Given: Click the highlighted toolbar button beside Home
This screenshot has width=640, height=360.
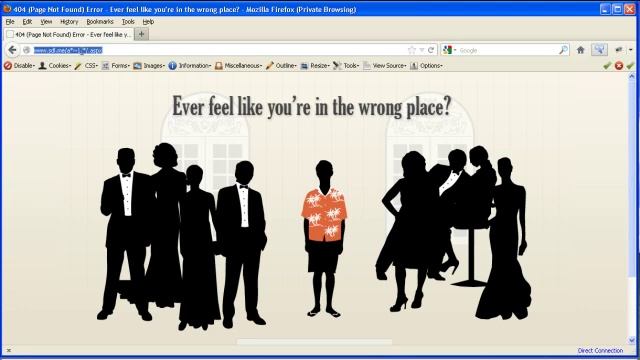Looking at the screenshot, I should pos(599,50).
